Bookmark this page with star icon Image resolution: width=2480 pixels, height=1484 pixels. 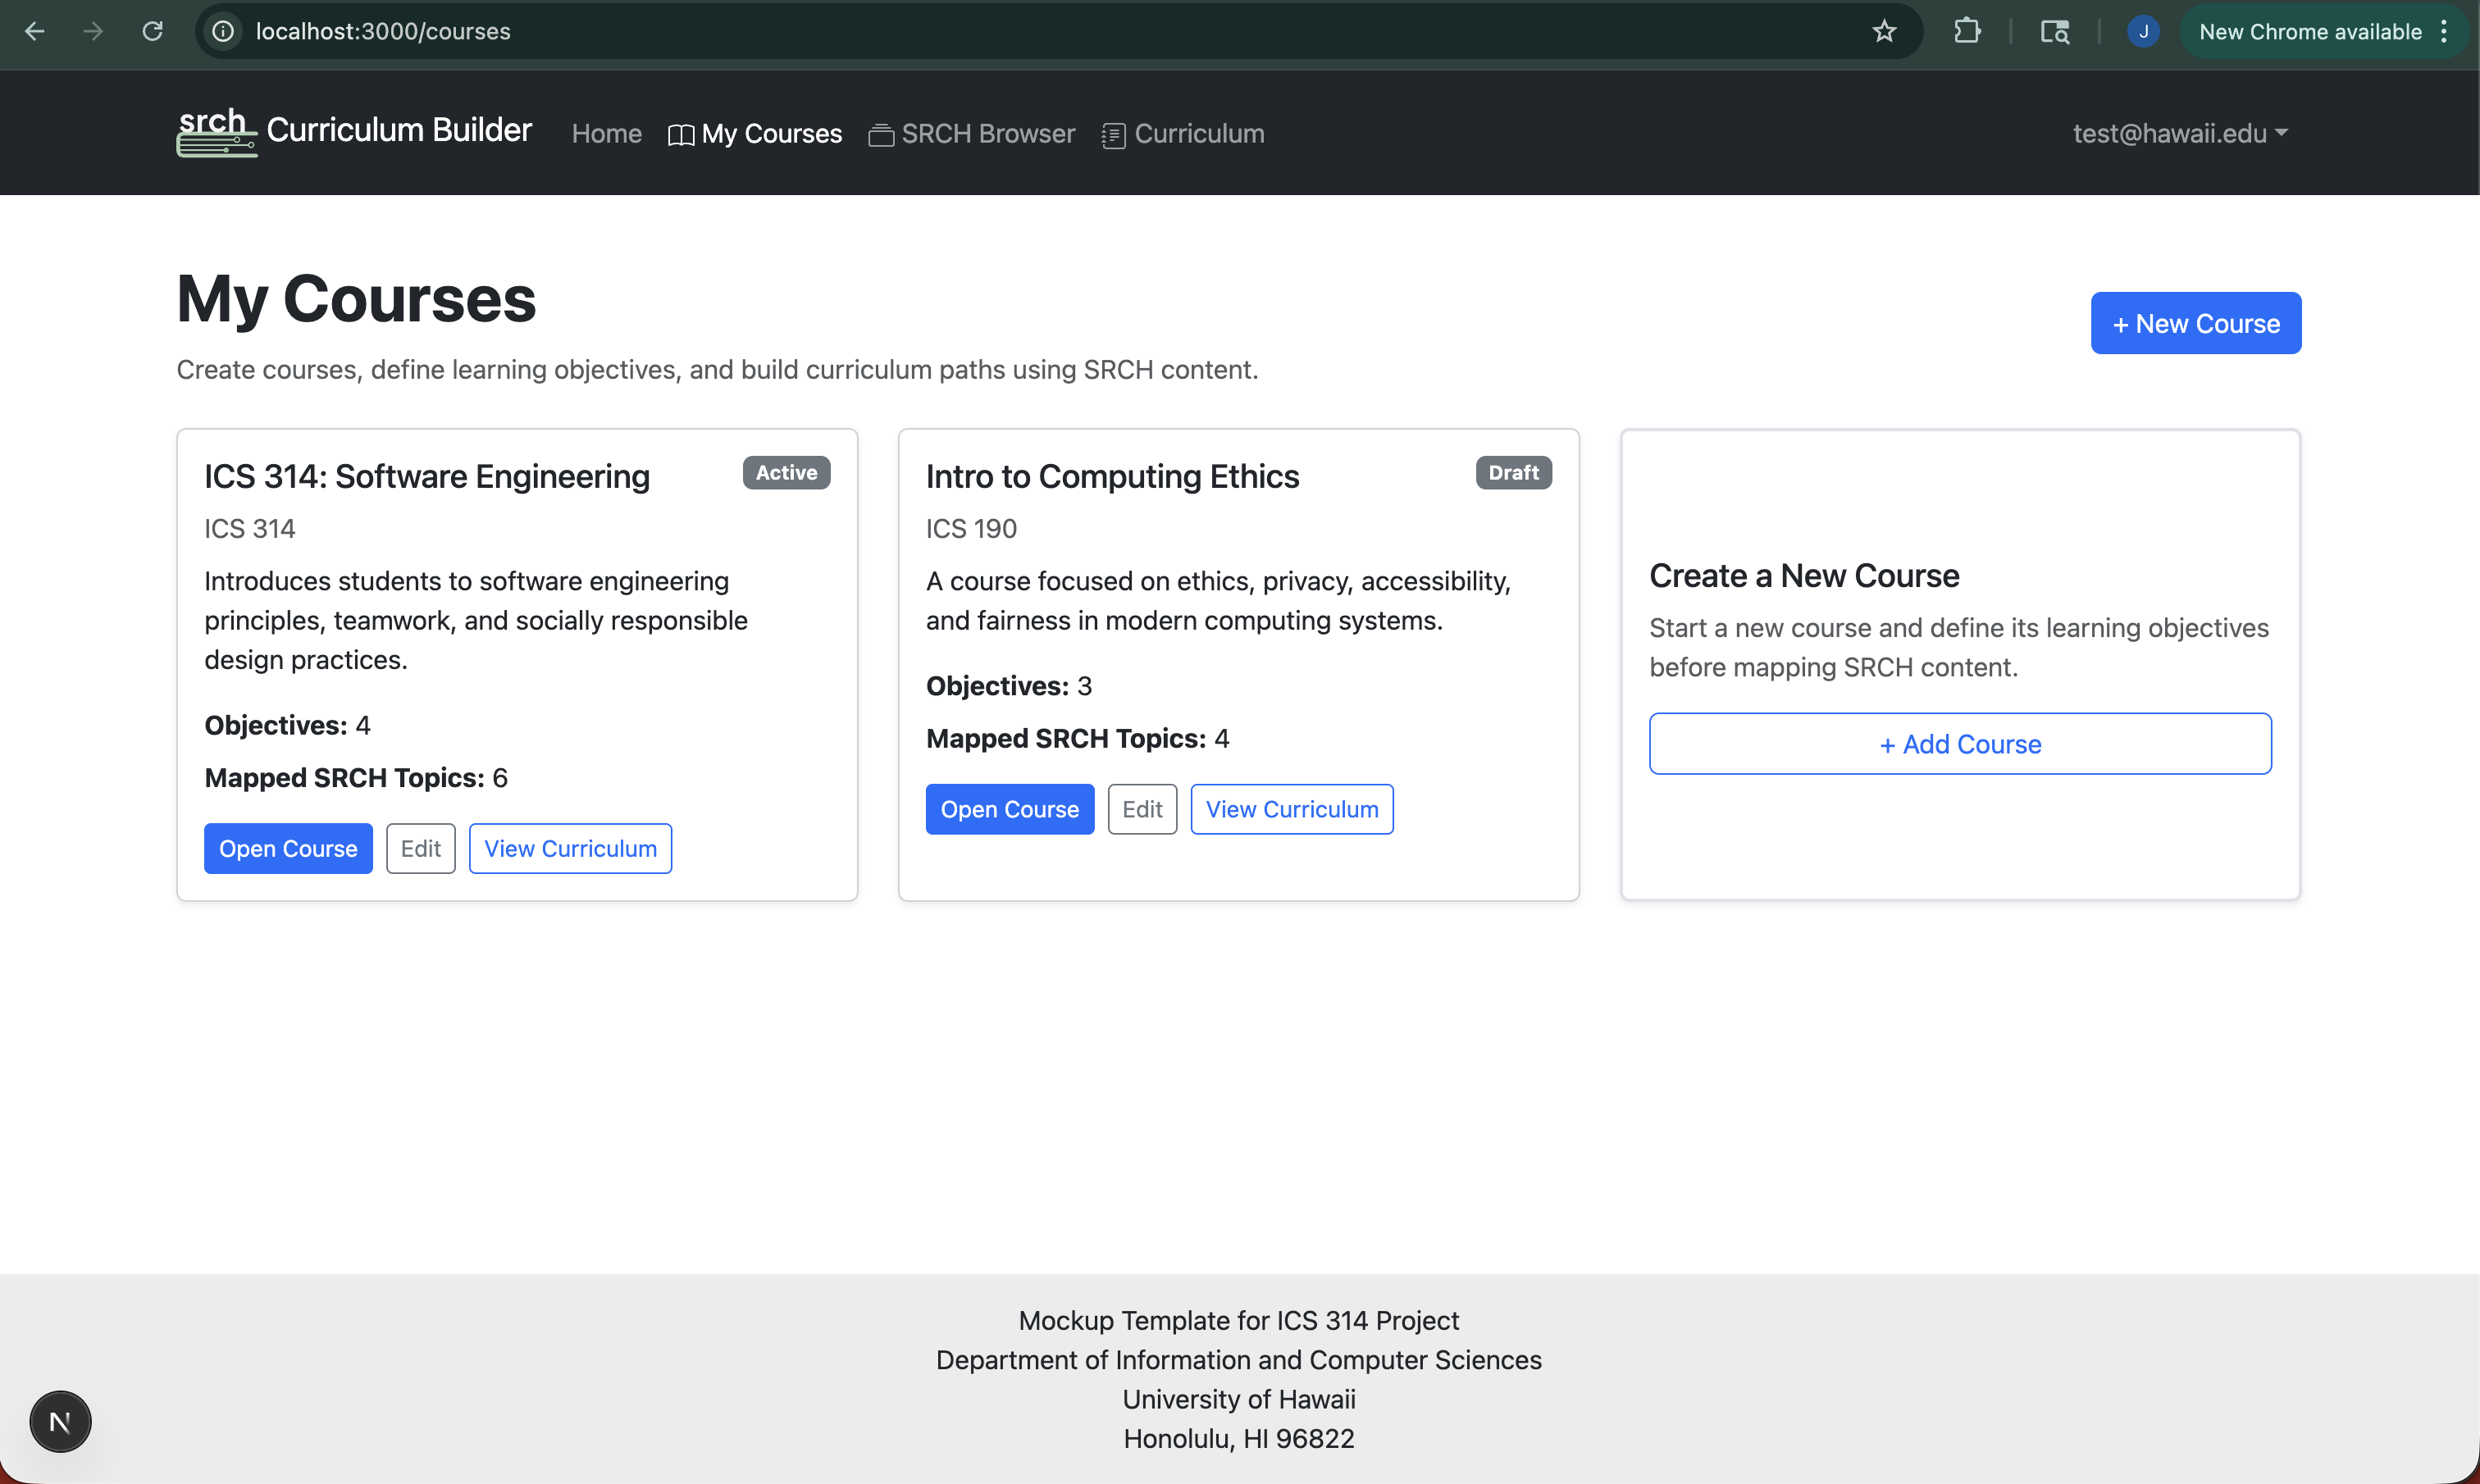click(x=1884, y=31)
